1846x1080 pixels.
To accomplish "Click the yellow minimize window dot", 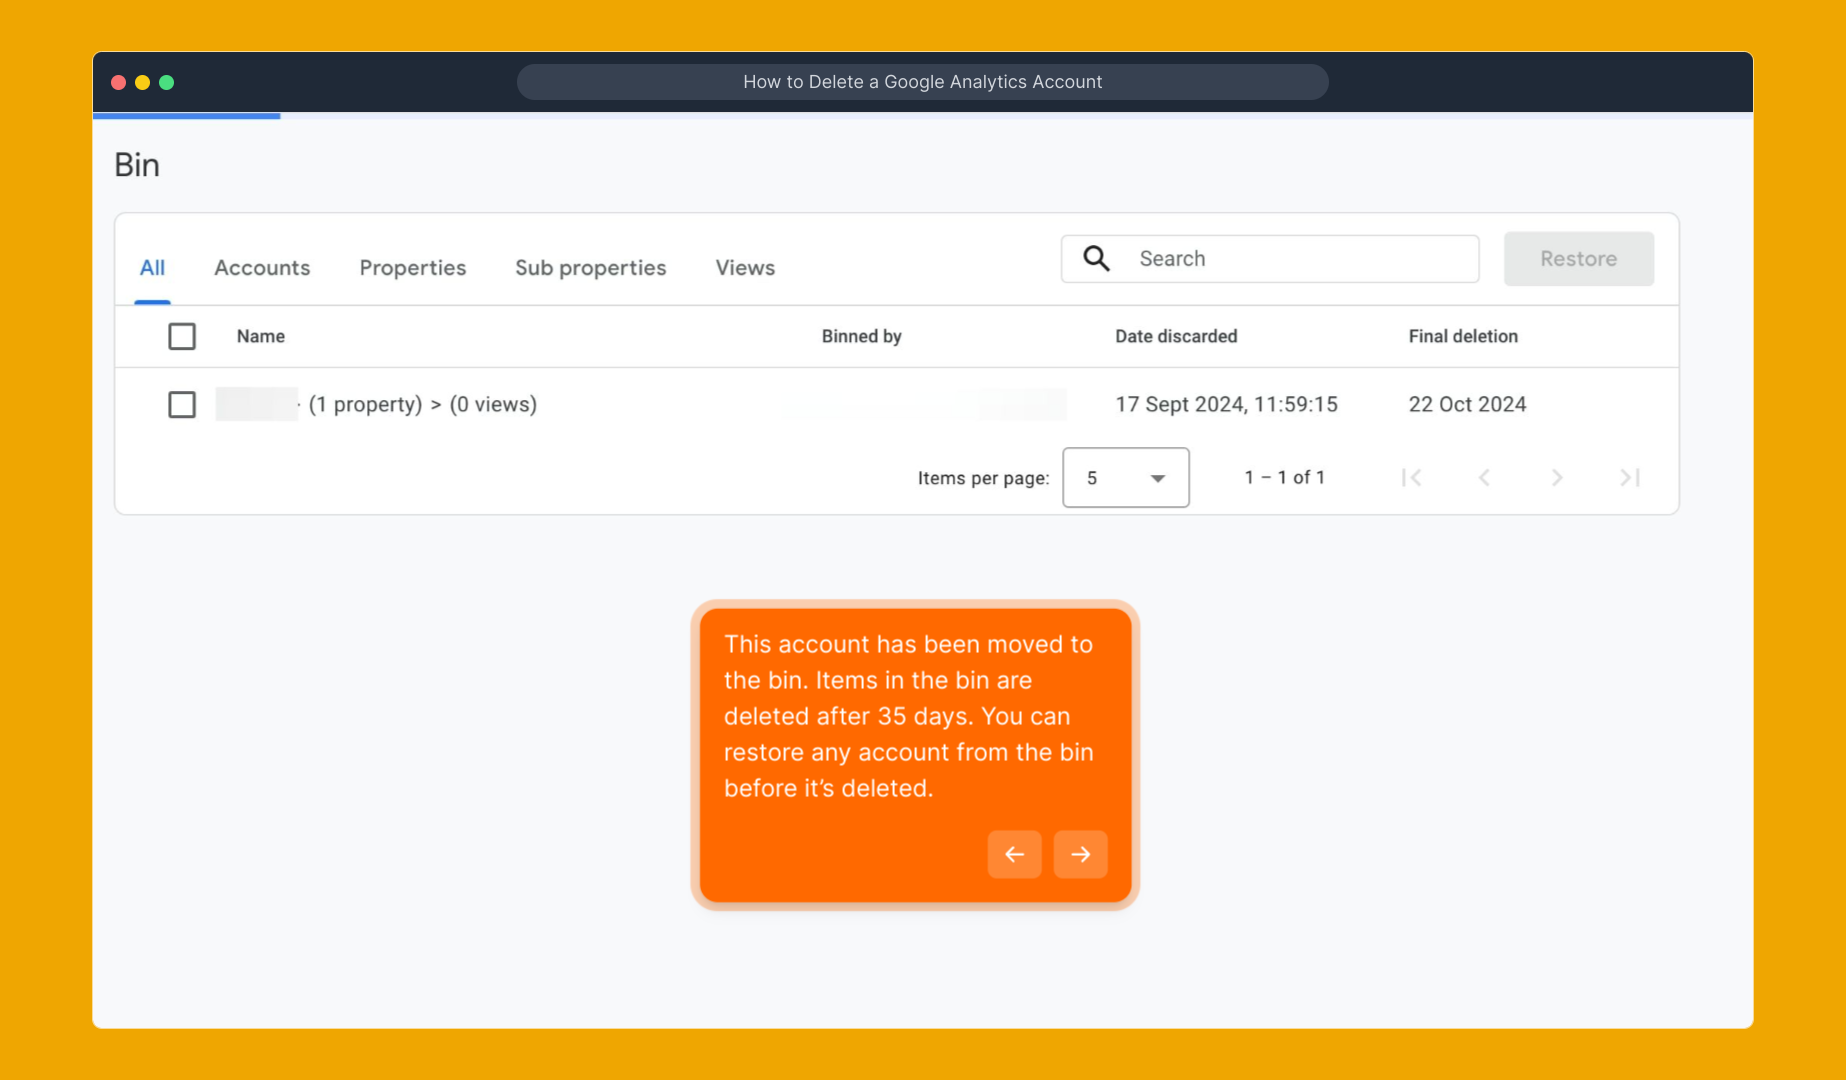I will point(142,83).
